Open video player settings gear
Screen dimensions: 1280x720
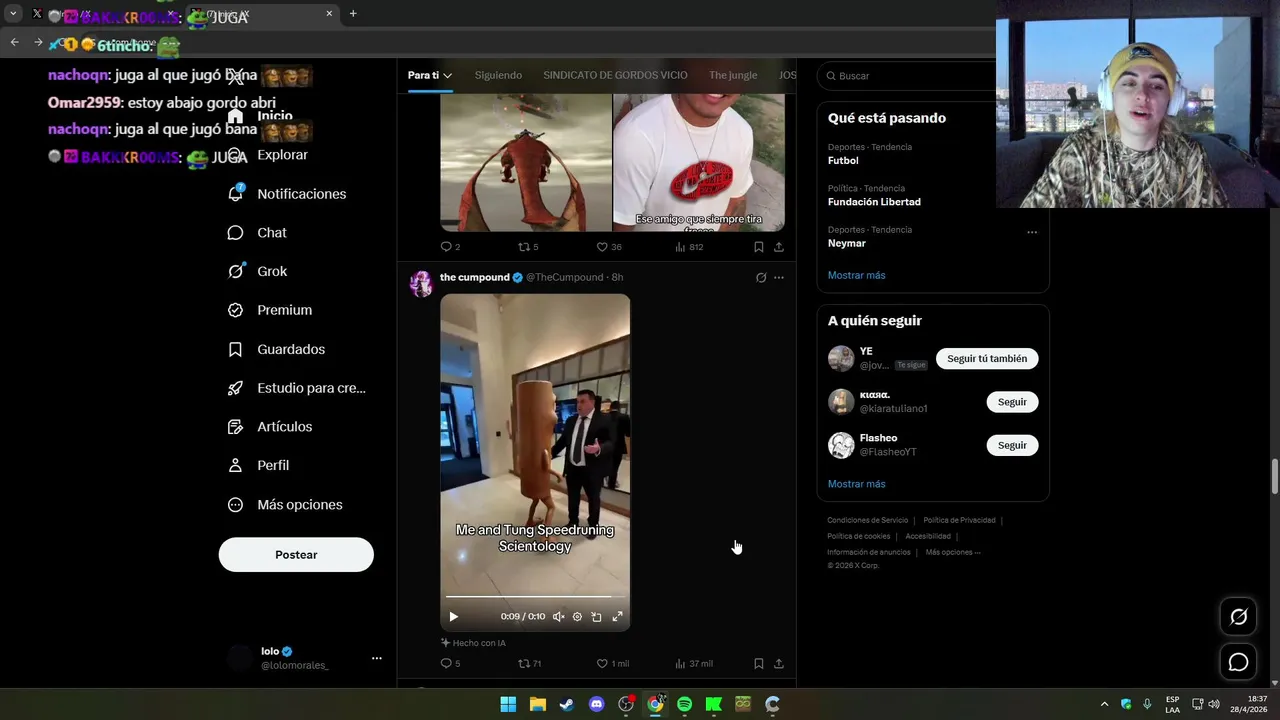pyautogui.click(x=577, y=617)
